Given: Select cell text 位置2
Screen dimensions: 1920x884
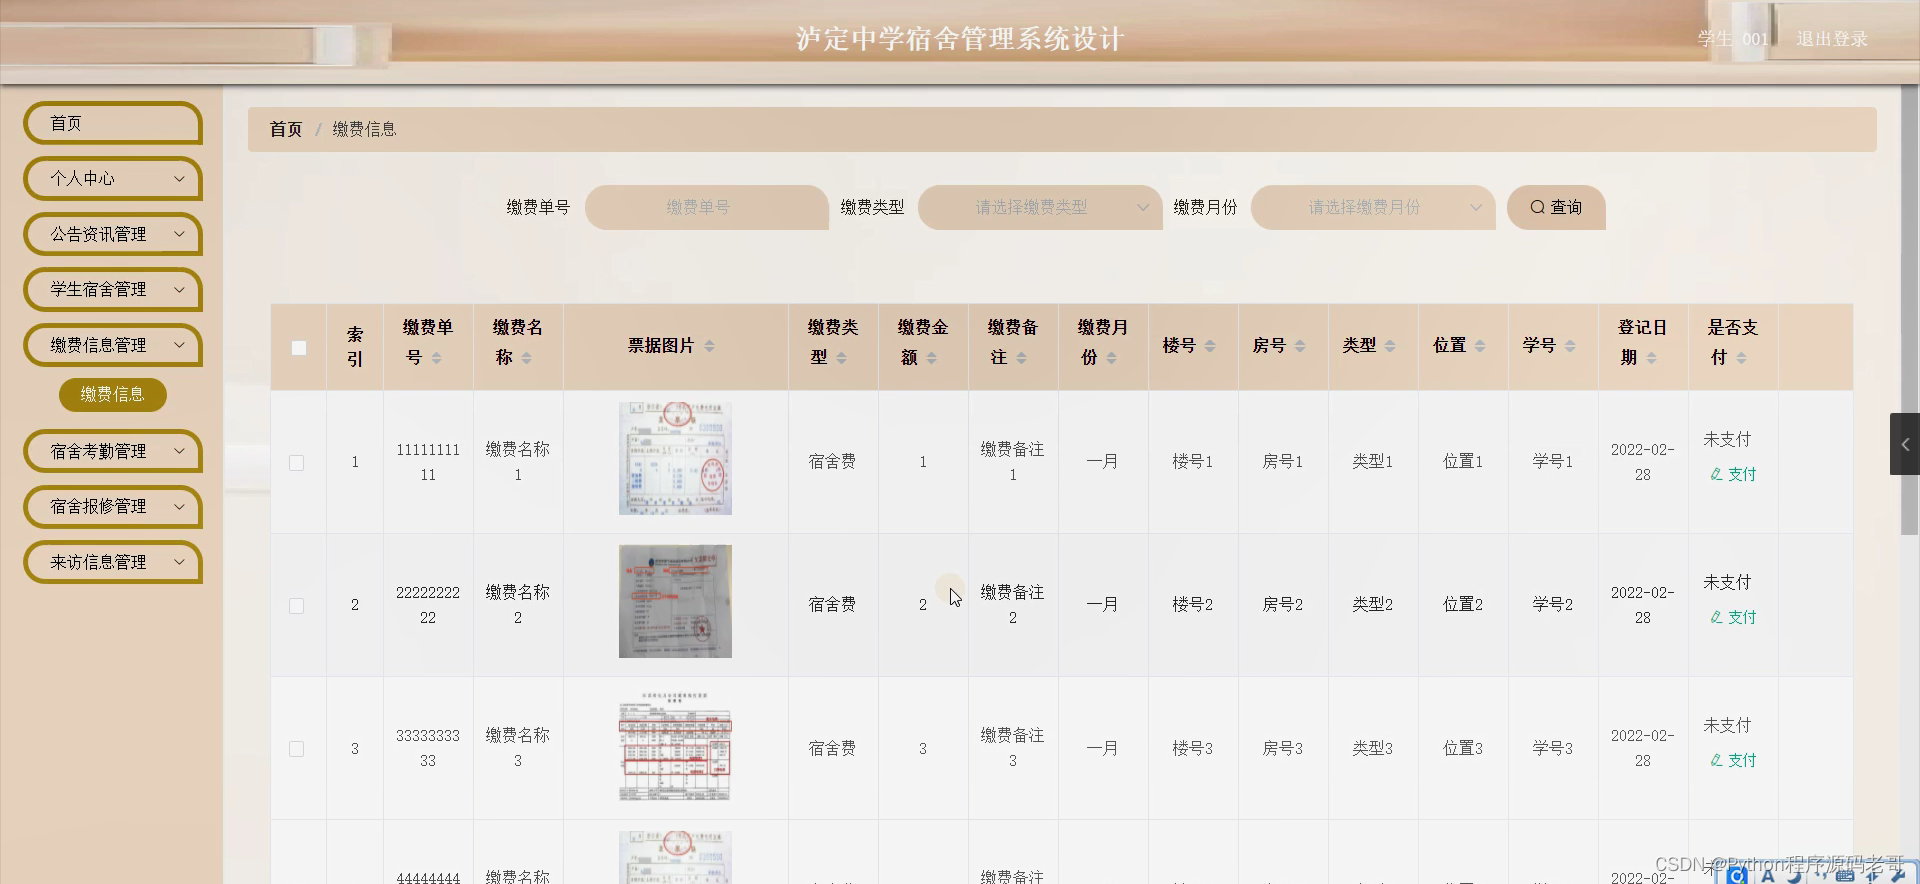Looking at the screenshot, I should 1463,605.
